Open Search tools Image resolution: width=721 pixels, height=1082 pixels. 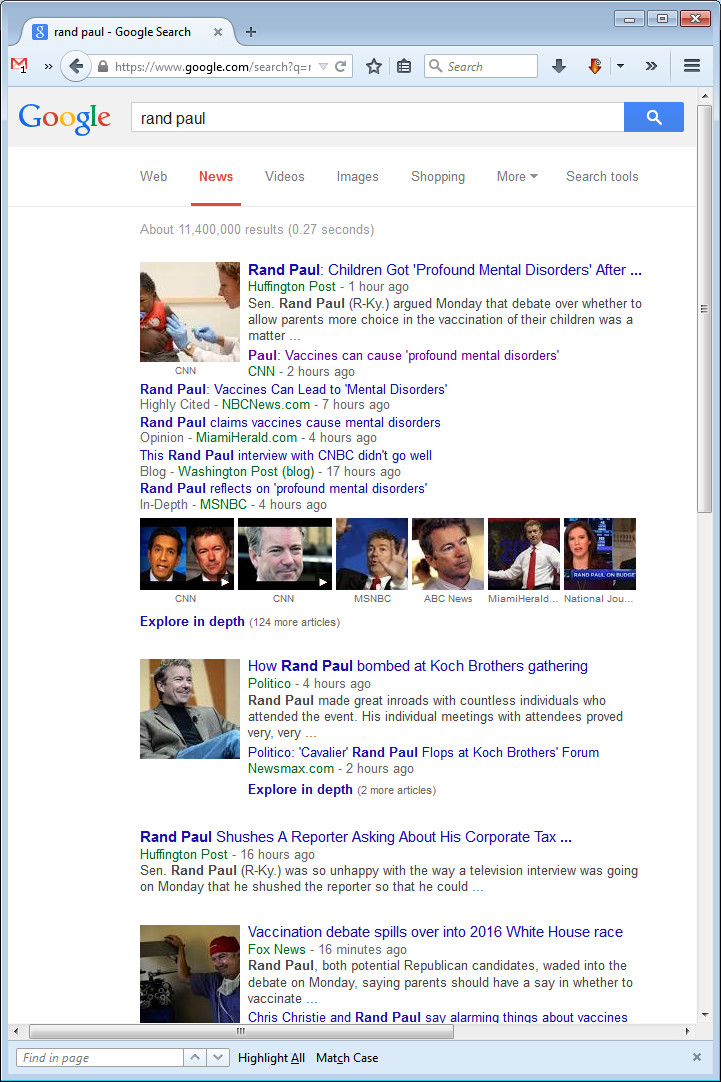(x=602, y=177)
